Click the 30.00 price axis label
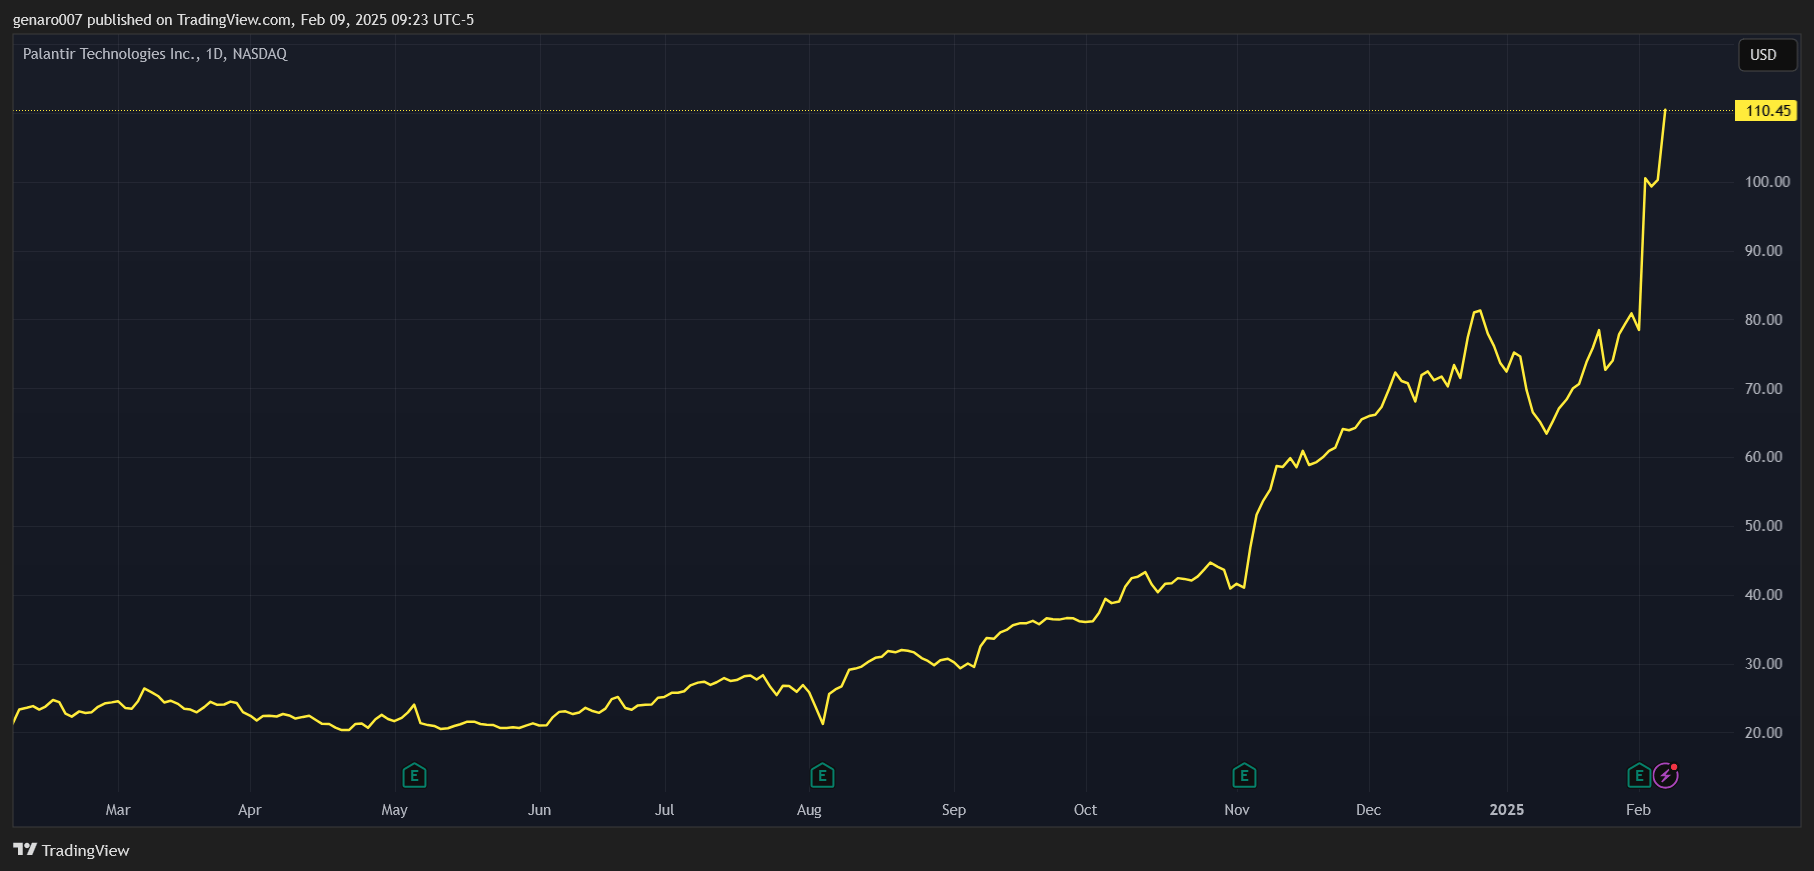The width and height of the screenshot is (1814, 871). (1763, 664)
